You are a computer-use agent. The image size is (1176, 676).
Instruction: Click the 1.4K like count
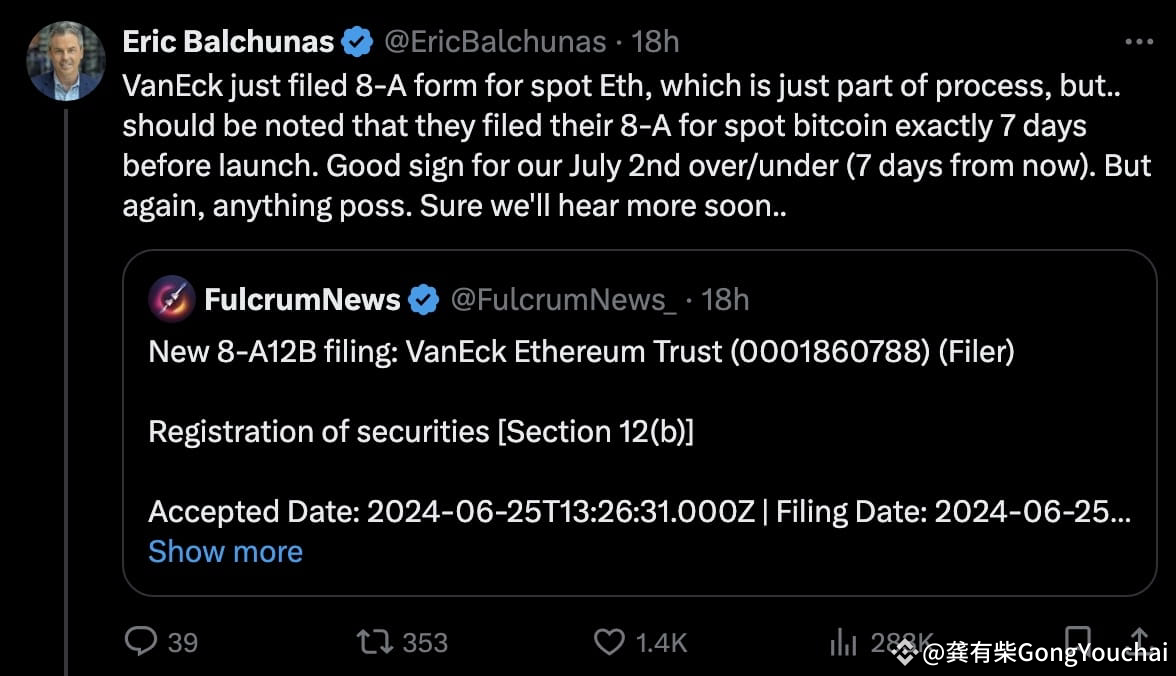point(661,642)
